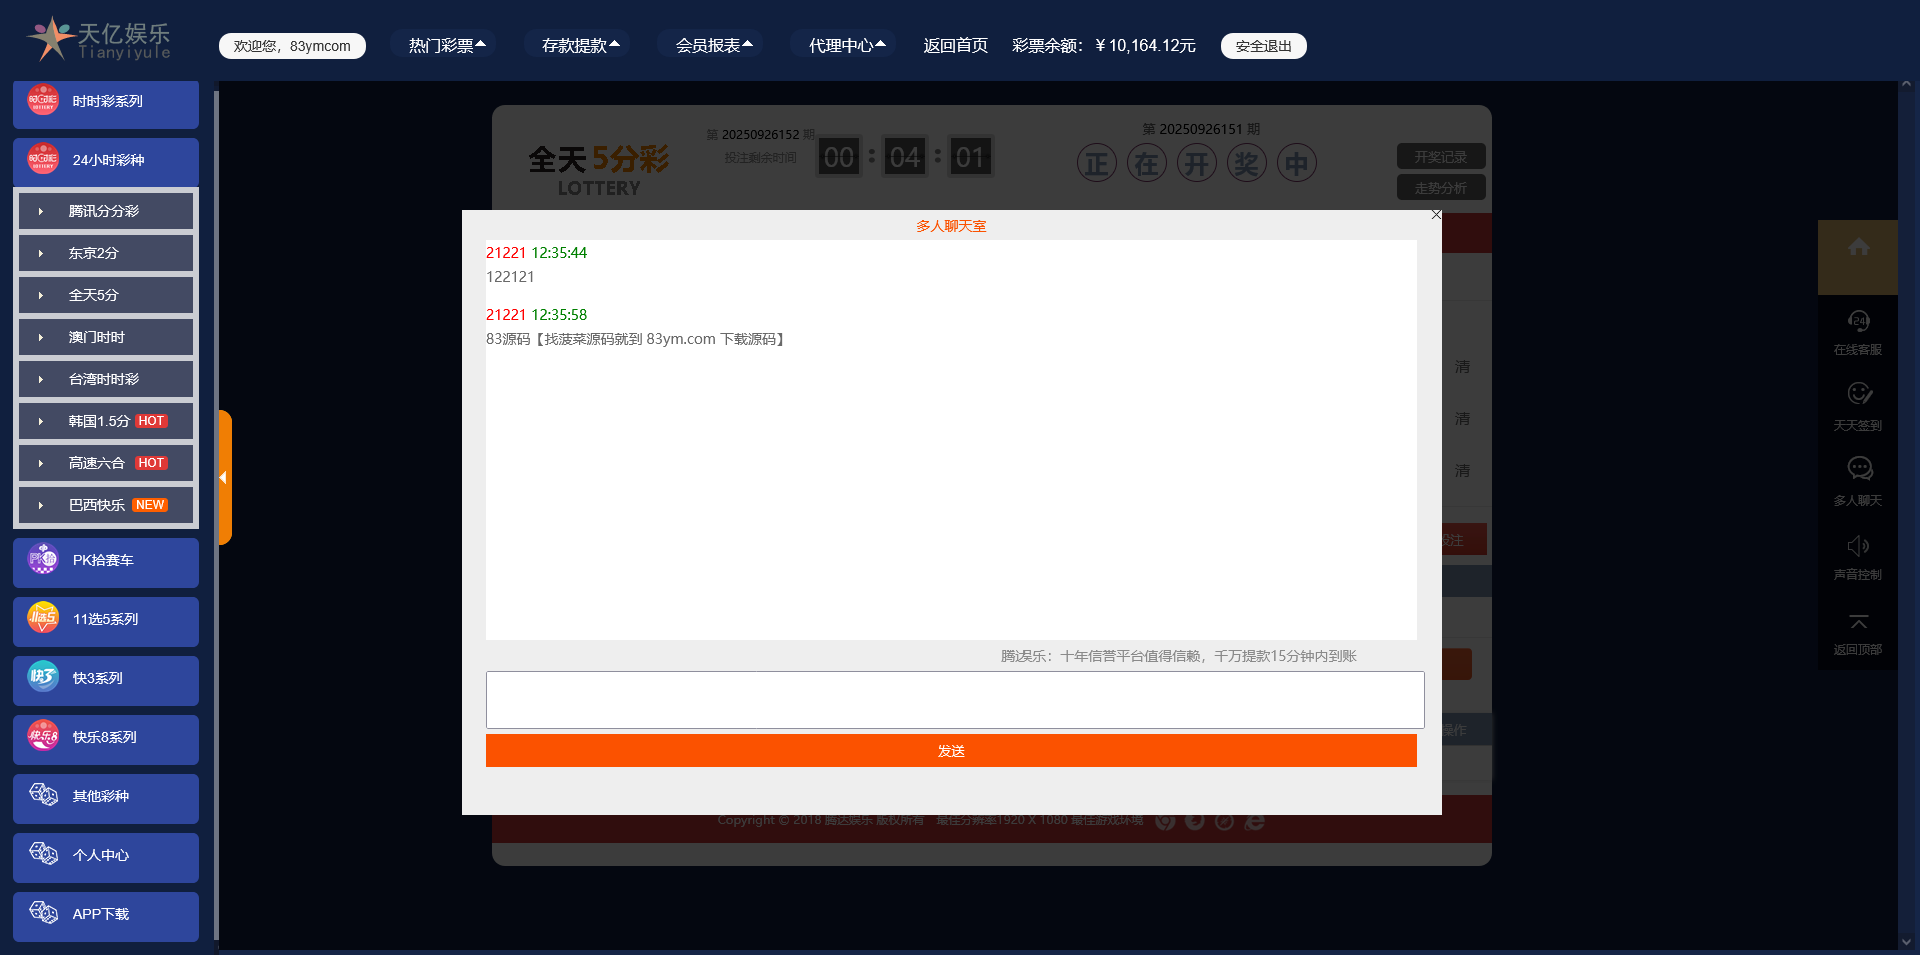Viewport: 1920px width, 955px height.
Task: Select 高速六合 HOT lottery item
Action: pos(106,463)
